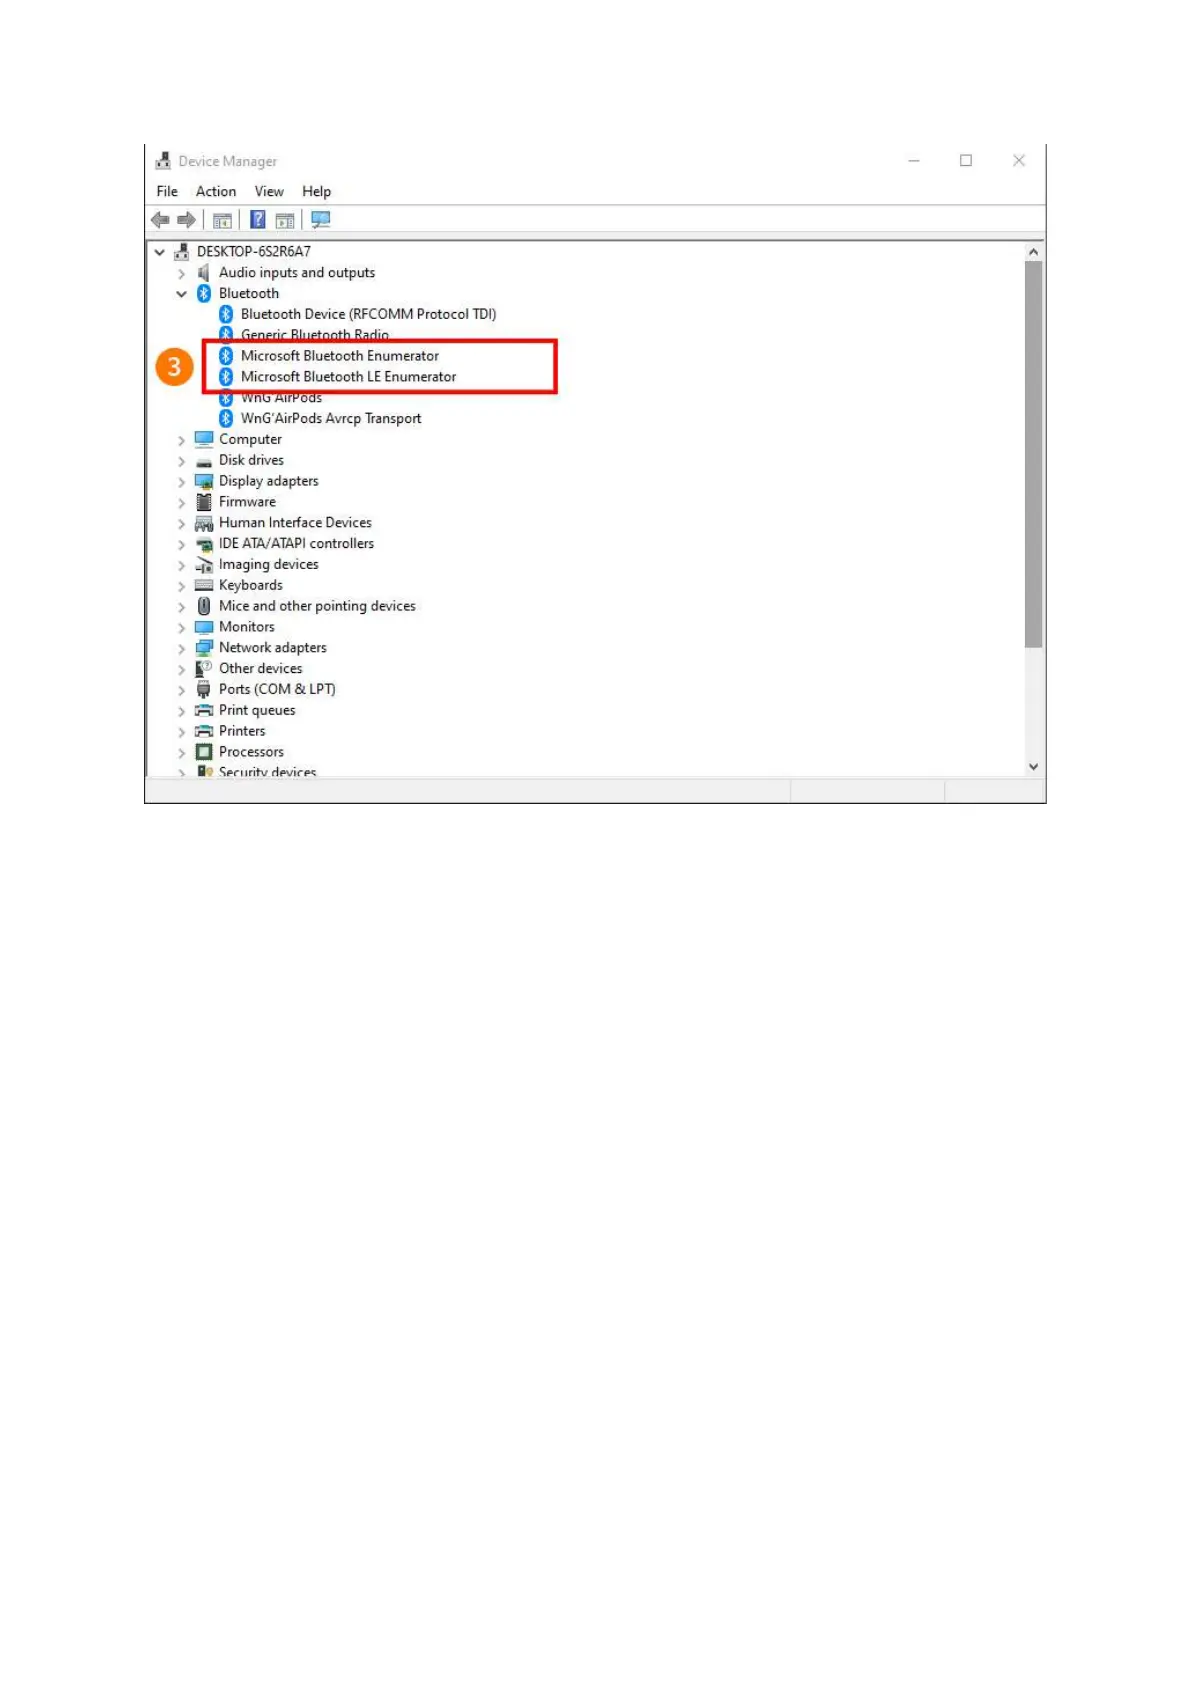The image size is (1190, 1683).
Task: Collapse the Bluetooth category
Action: pos(181,294)
